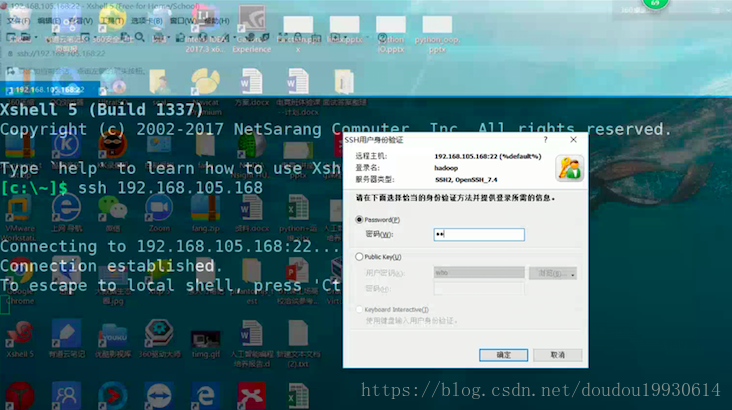Click the fang.zip archive on desktop

205,213
